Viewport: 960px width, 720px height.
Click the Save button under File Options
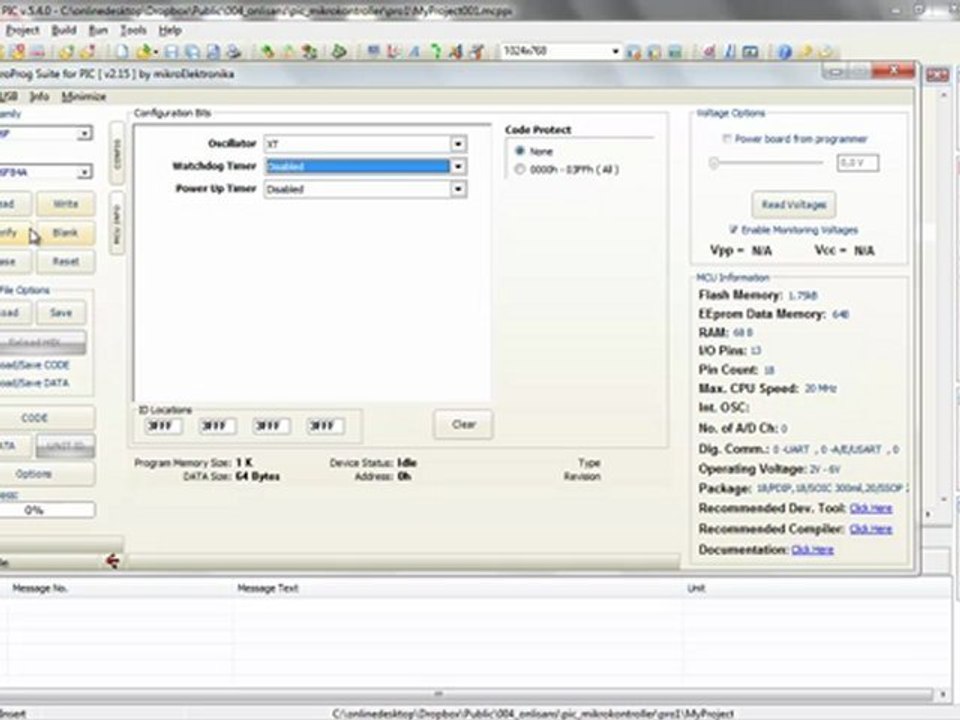pos(61,313)
